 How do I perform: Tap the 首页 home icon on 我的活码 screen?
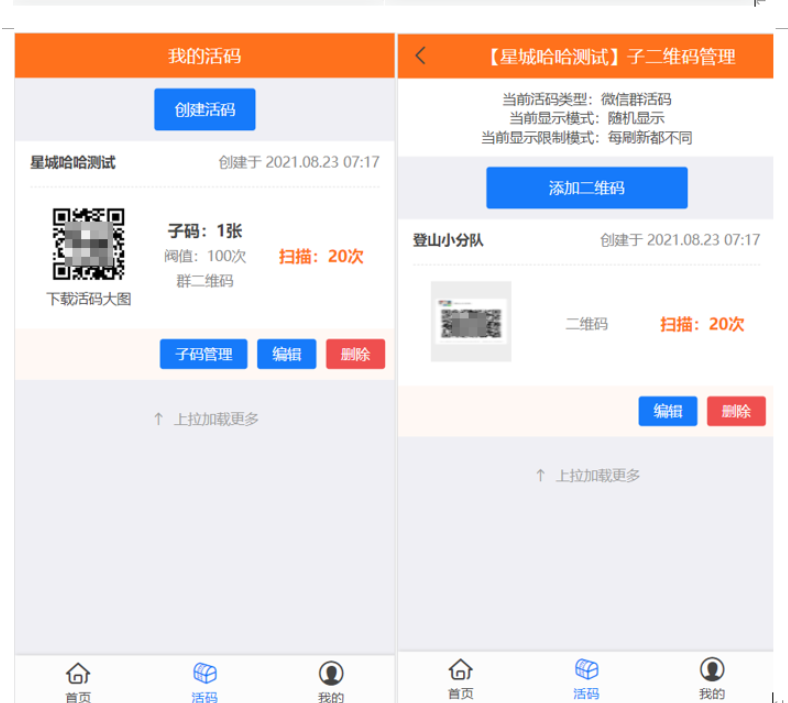tap(78, 674)
